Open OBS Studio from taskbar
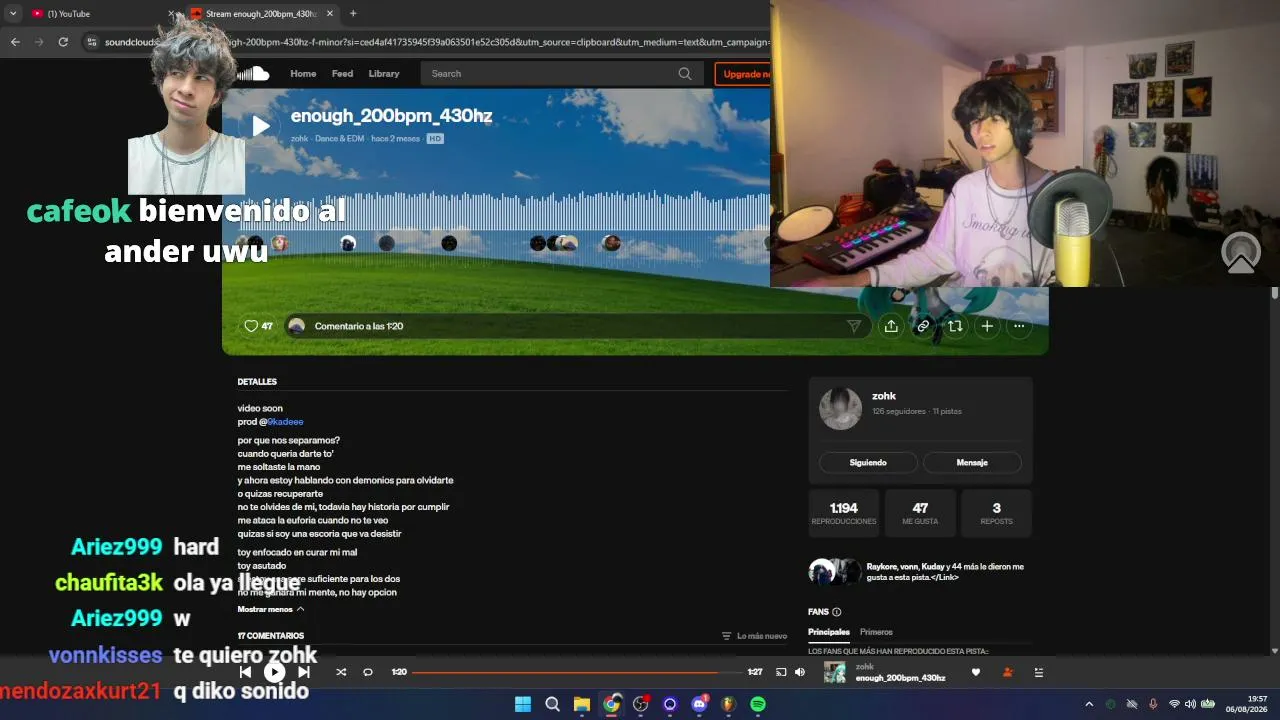The height and width of the screenshot is (720, 1280). 640,704
